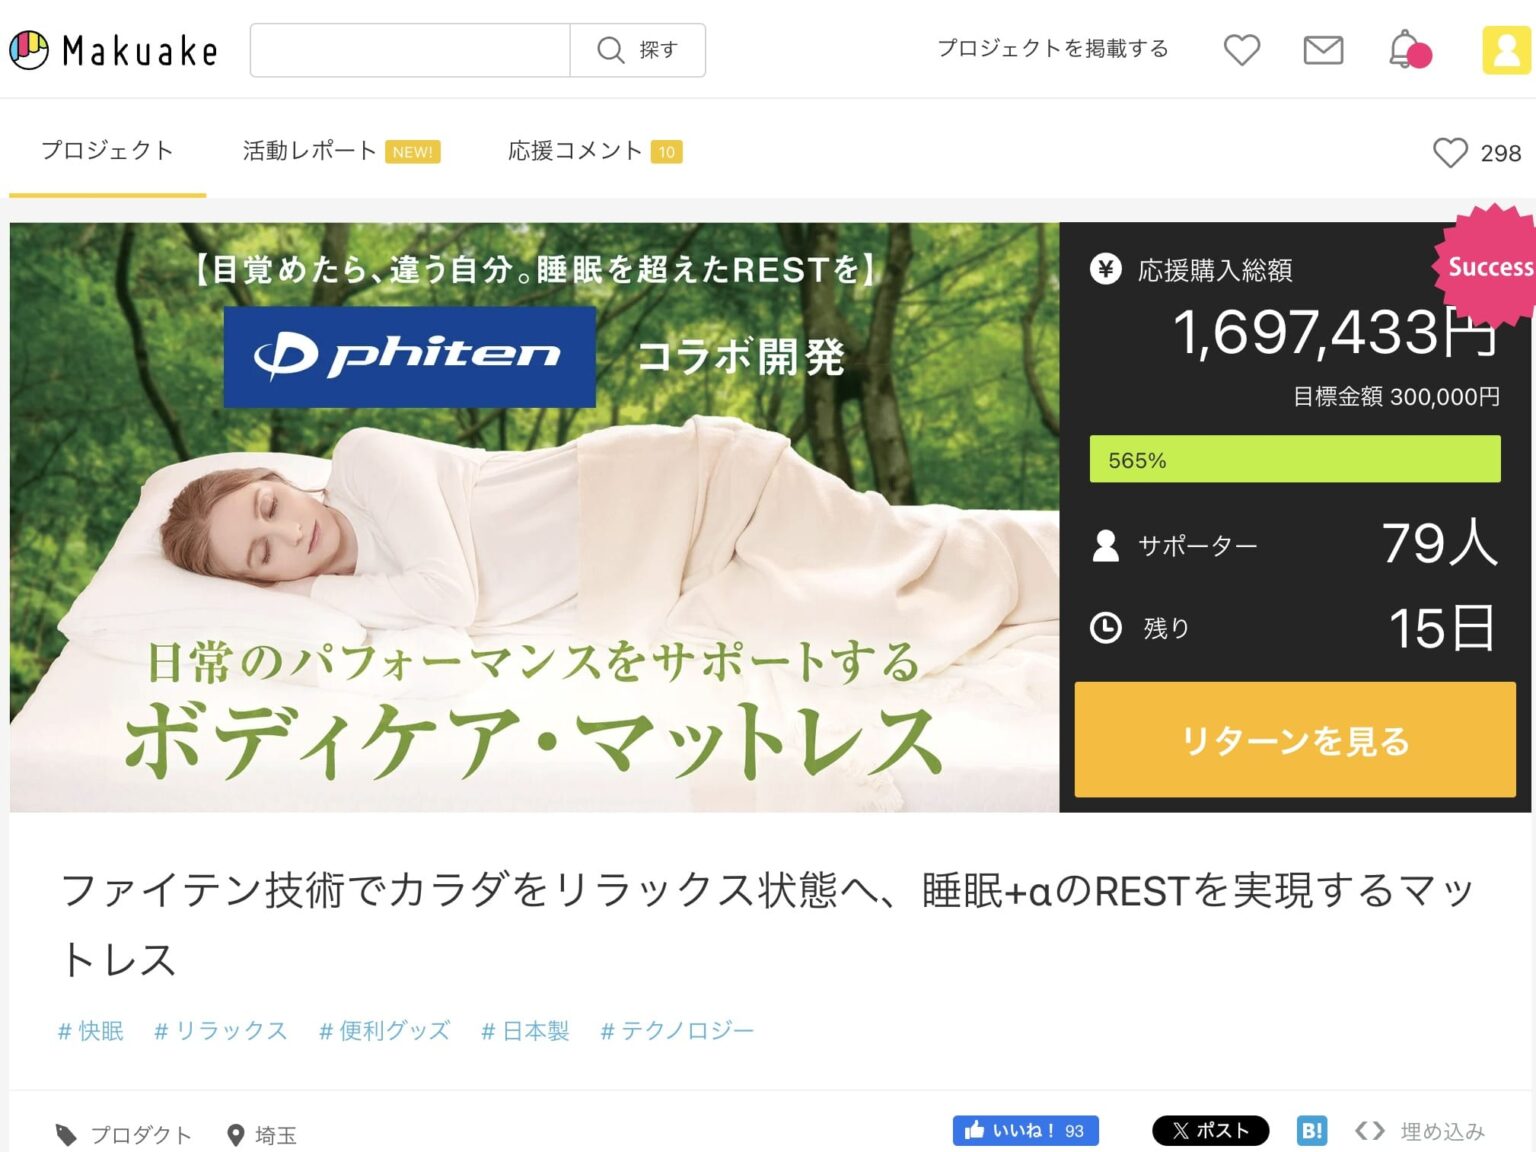Select the プロジェクト tab
The image size is (1536, 1152).
click(107, 151)
